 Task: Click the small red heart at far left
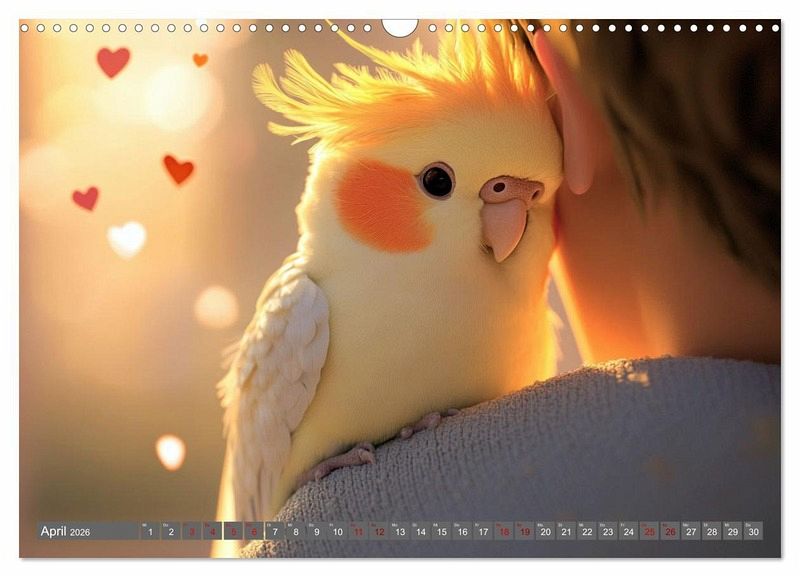[86, 198]
